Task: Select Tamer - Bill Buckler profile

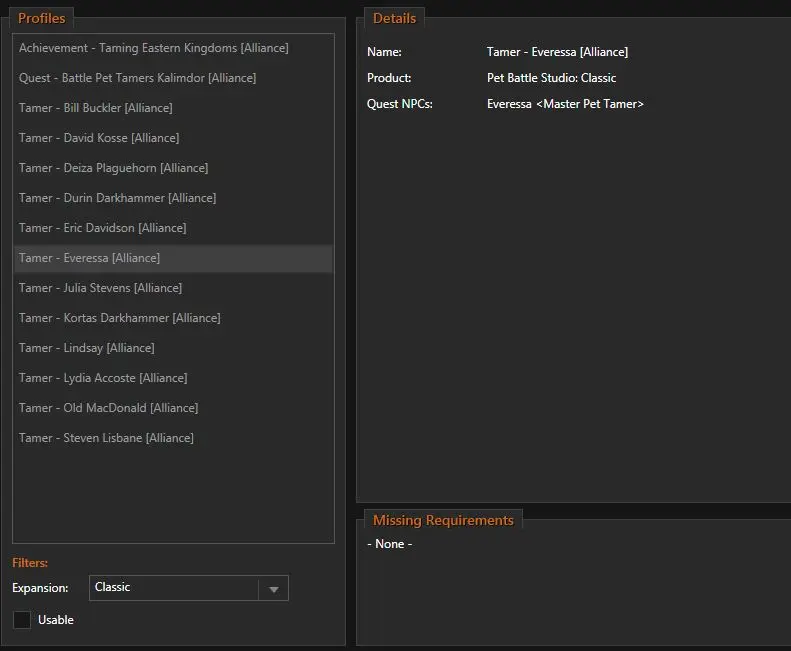Action: 173,107
